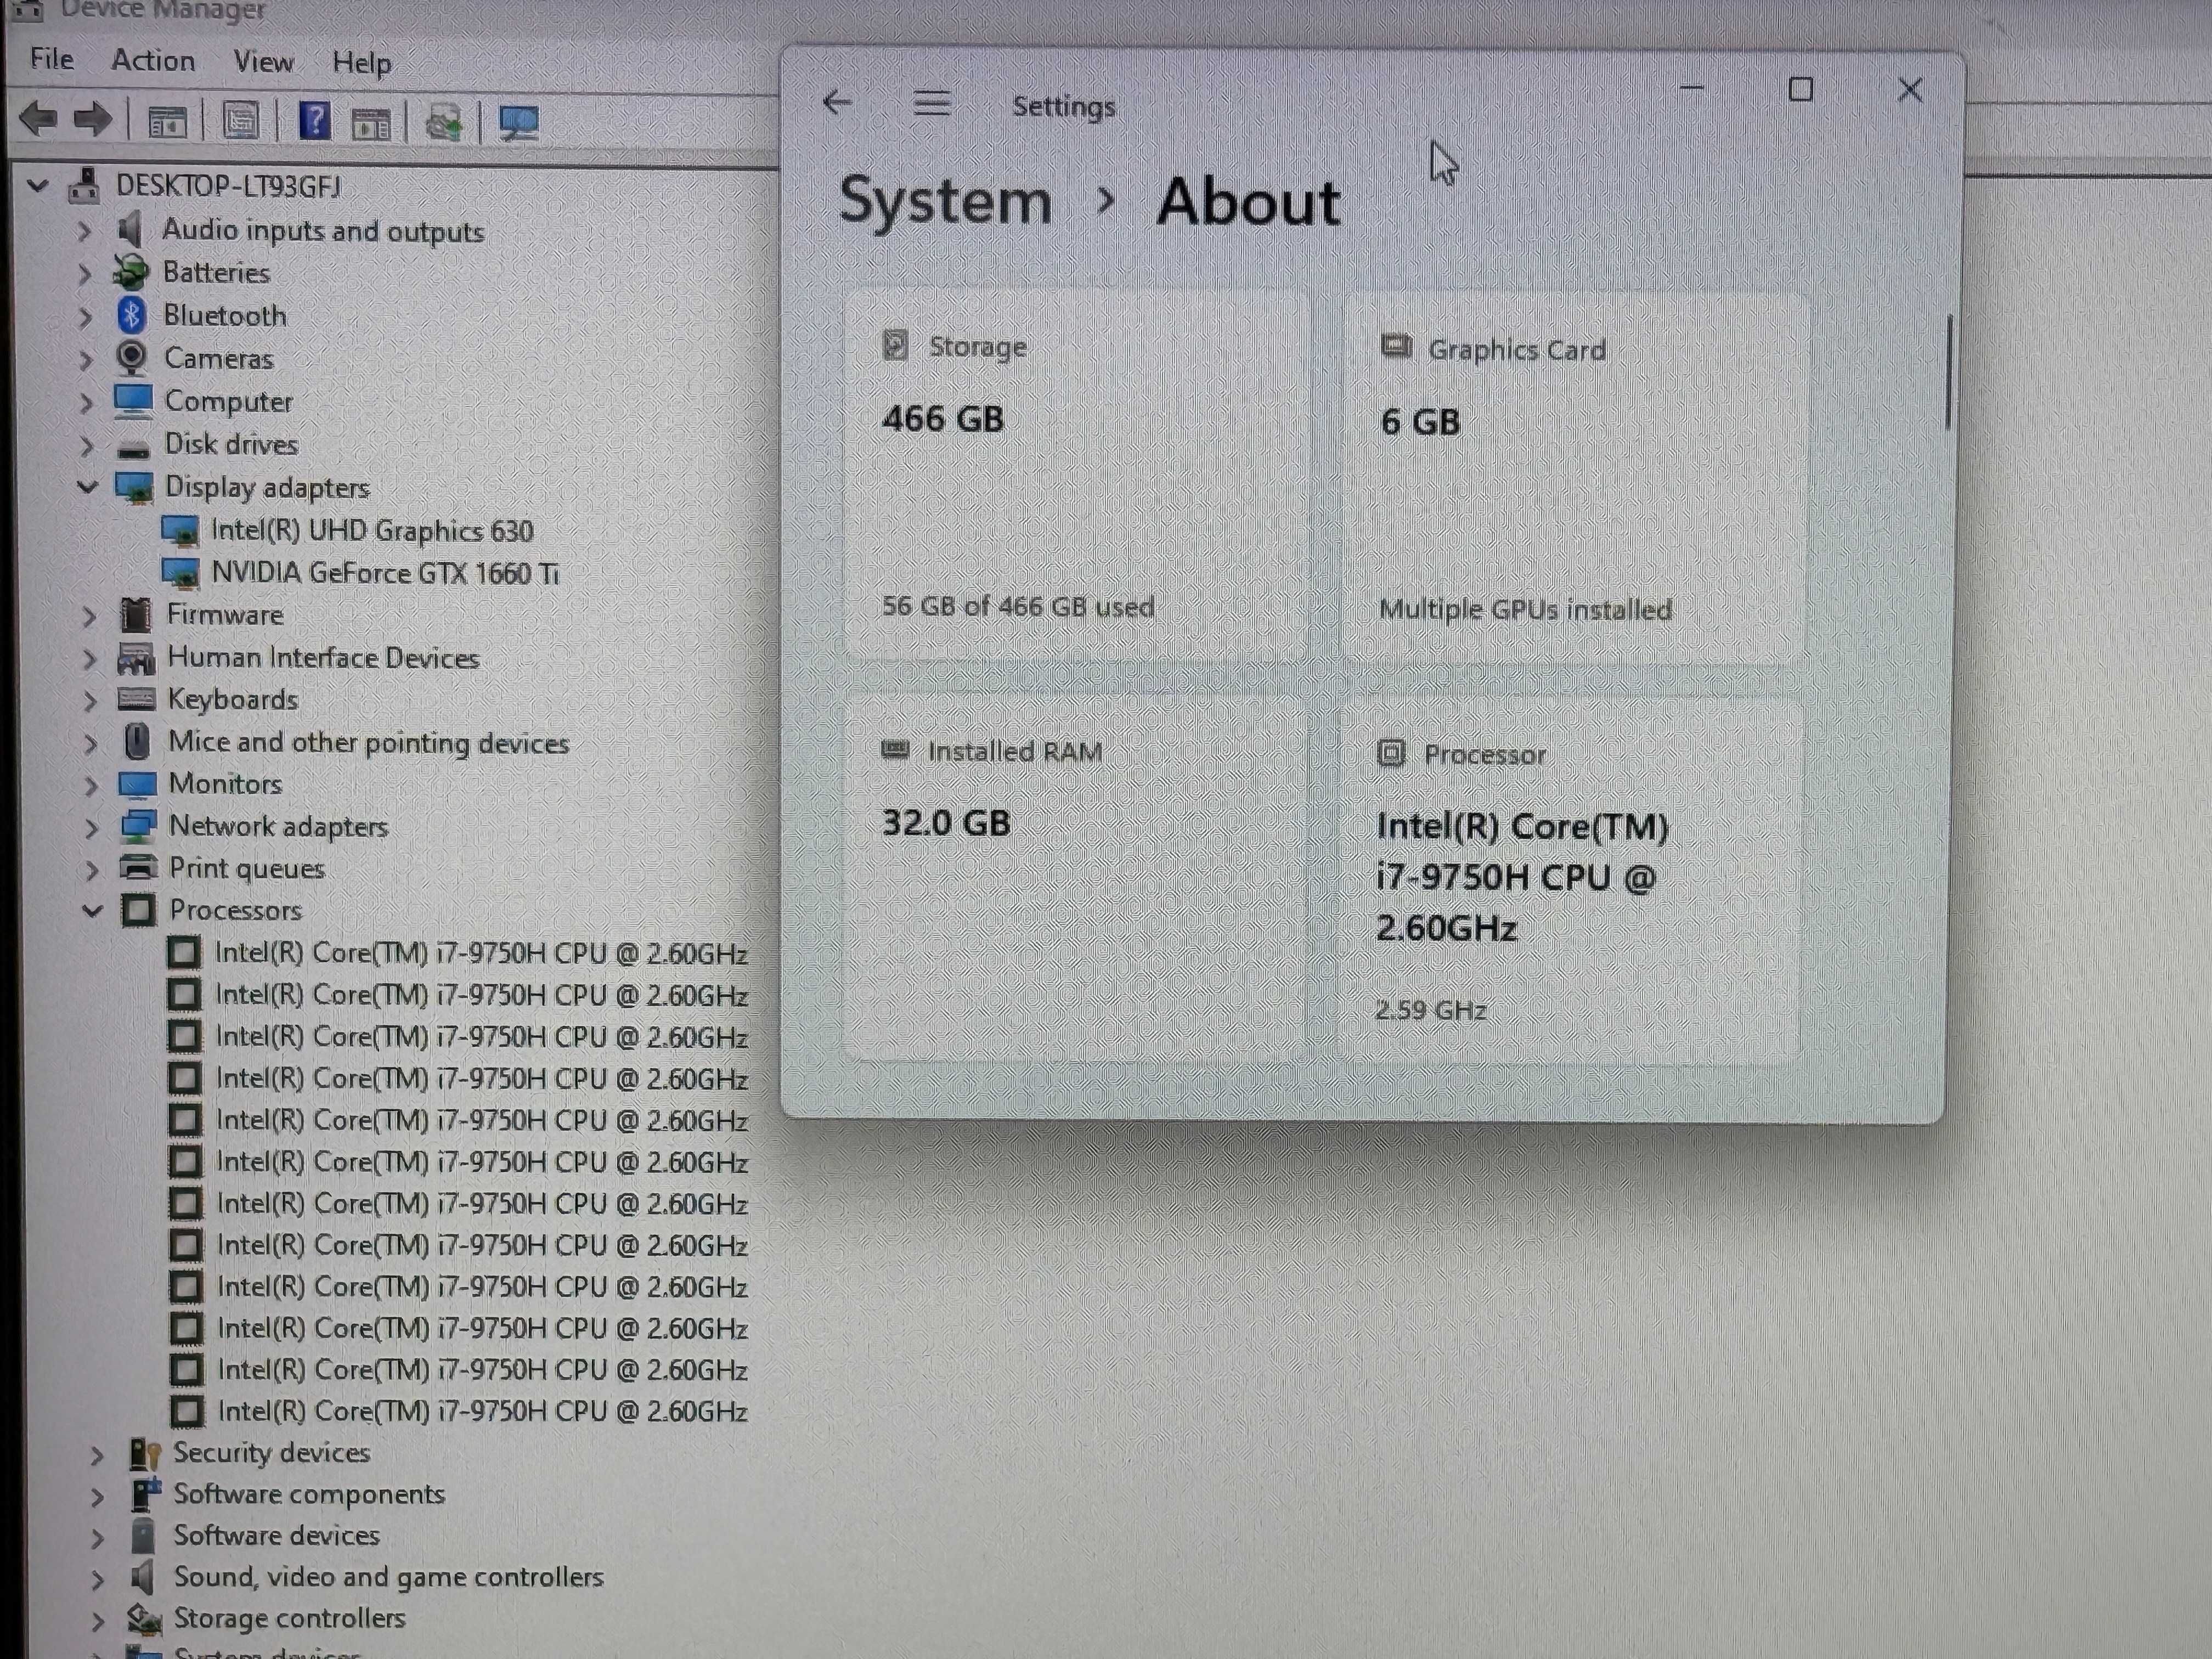Click the Action Pane toolbar icon in Device Manager
The image size is (2212, 1659).
point(370,124)
